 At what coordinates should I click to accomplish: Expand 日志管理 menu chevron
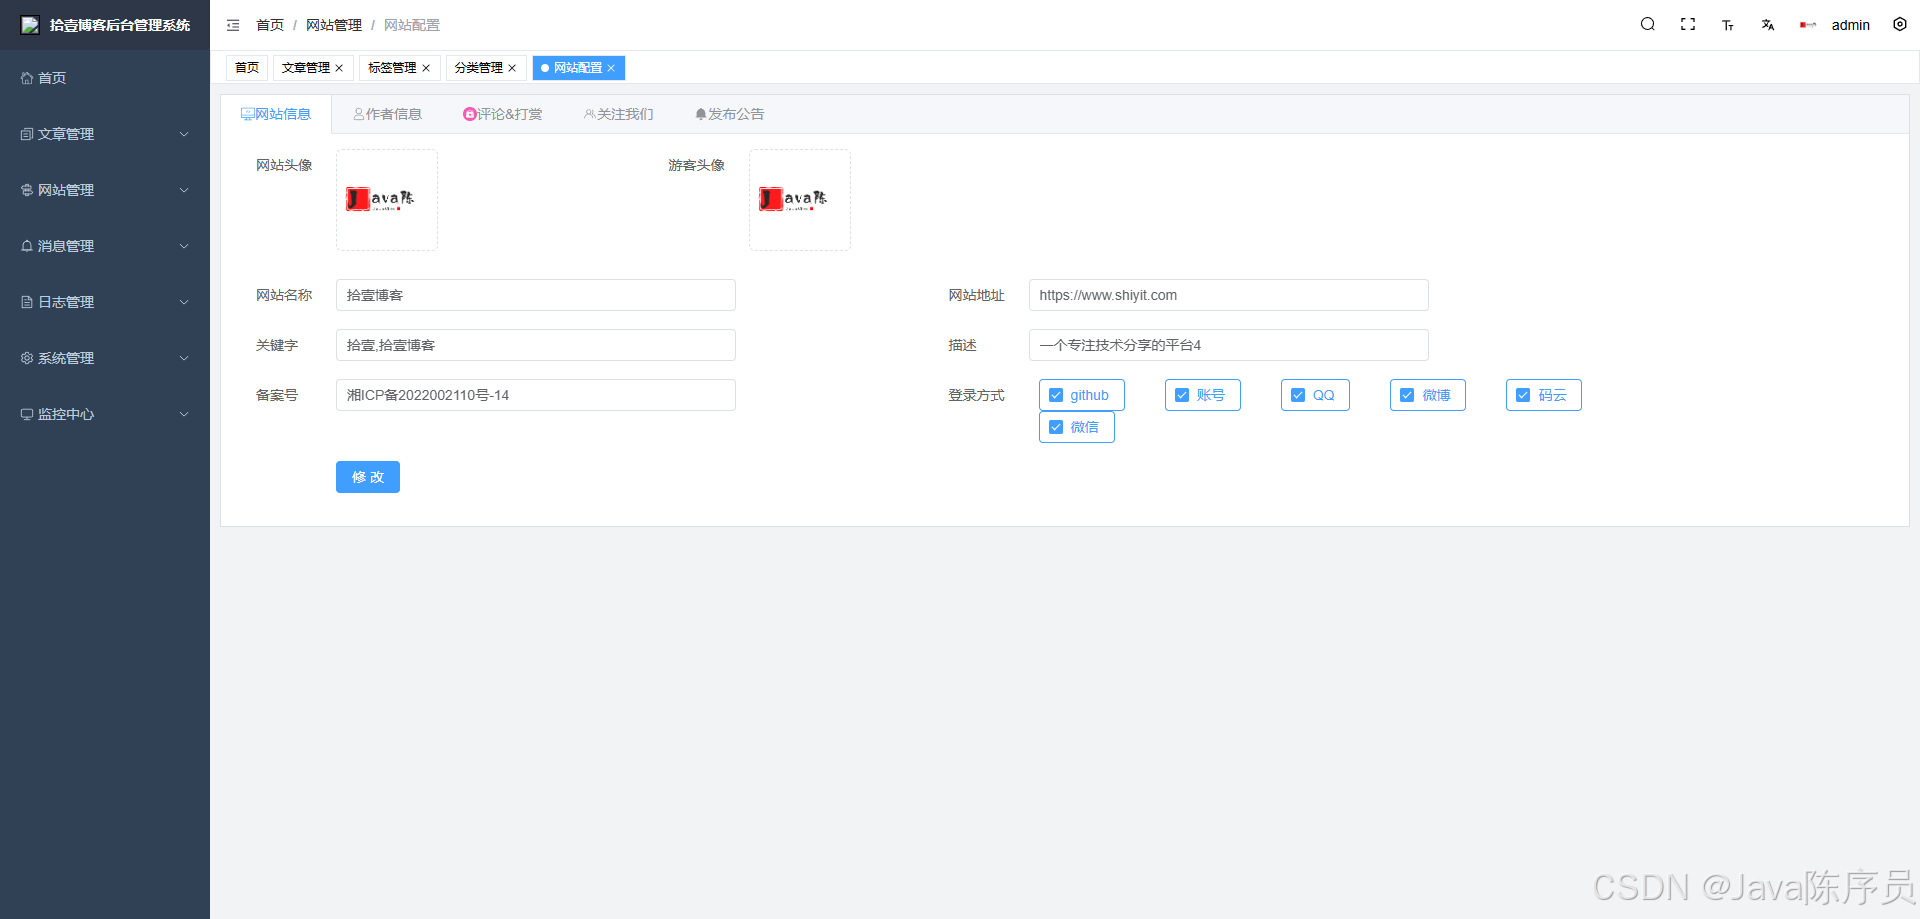pos(184,302)
